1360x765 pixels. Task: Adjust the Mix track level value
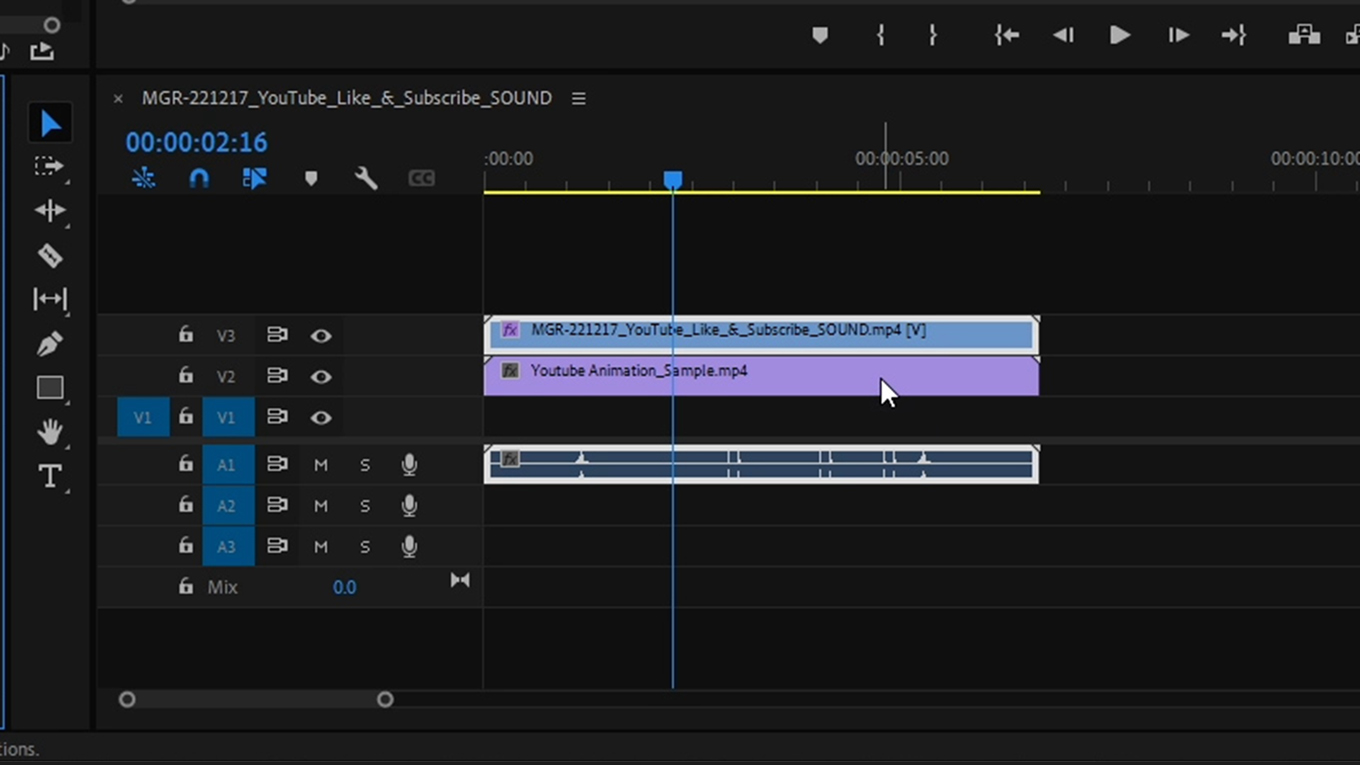344,587
